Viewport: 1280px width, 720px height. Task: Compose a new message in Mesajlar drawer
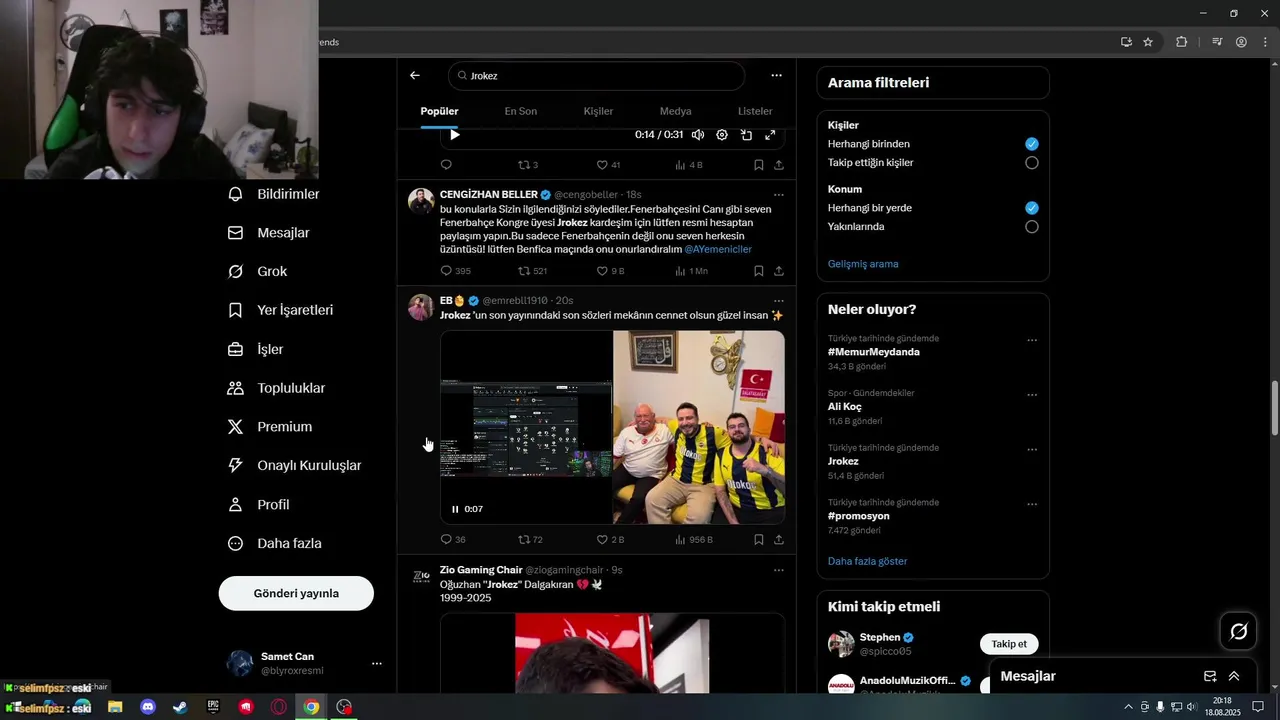[1210, 677]
